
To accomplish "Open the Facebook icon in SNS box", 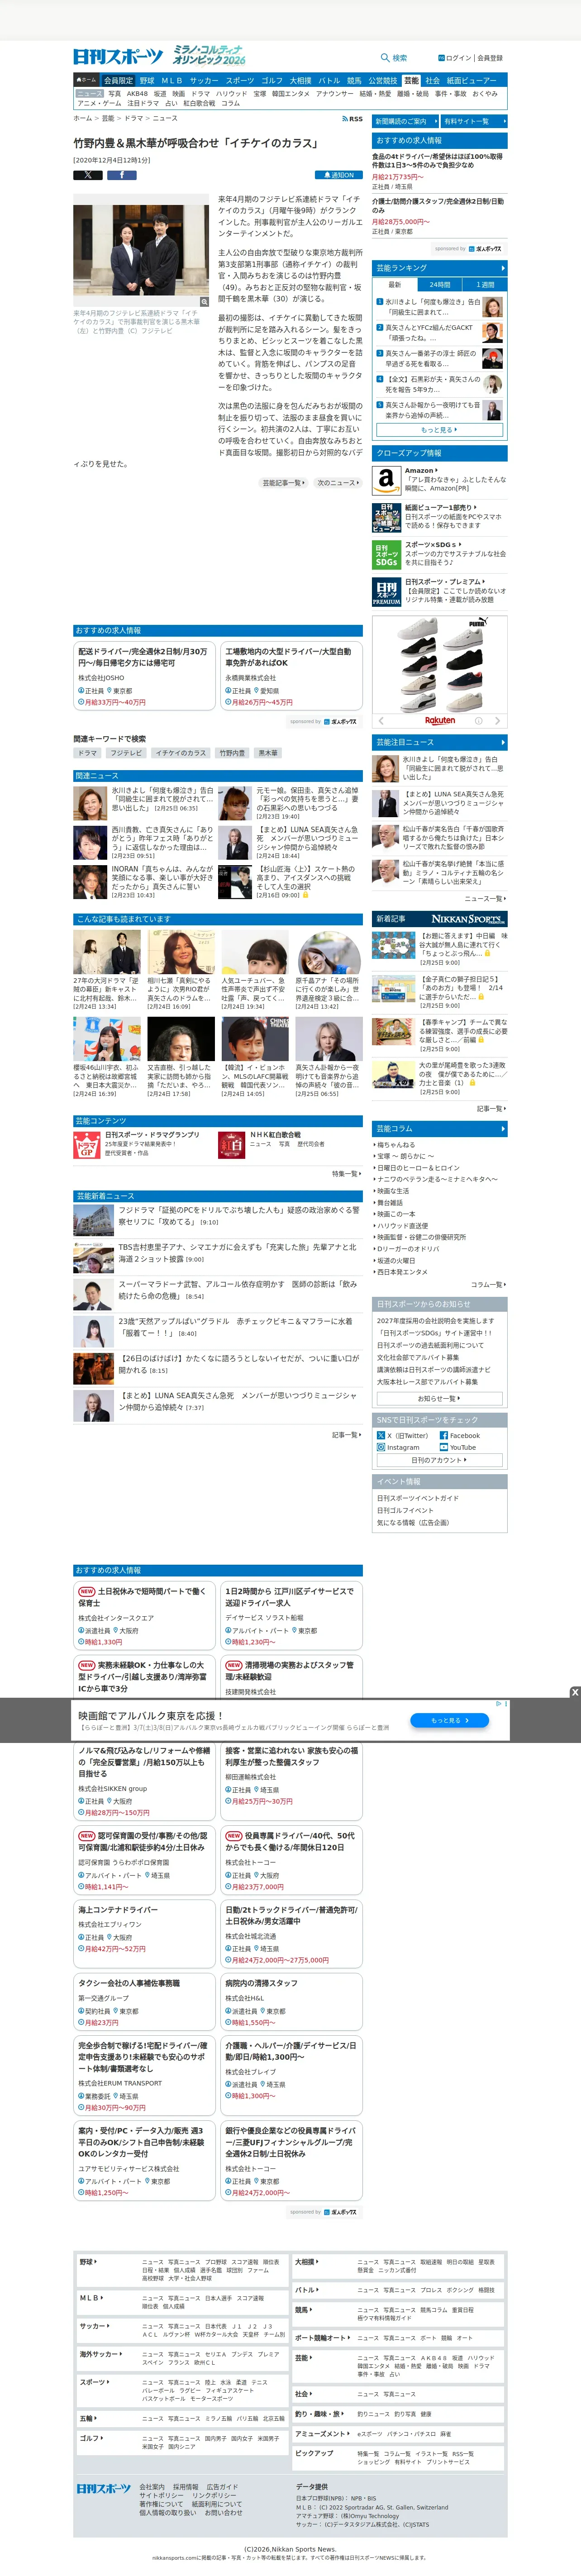I will coord(444,1435).
